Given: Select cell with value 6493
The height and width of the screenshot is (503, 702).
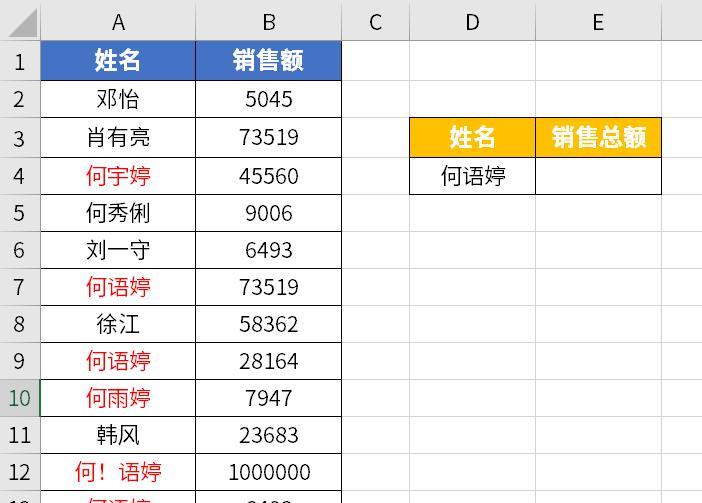Looking at the screenshot, I should (x=269, y=250).
